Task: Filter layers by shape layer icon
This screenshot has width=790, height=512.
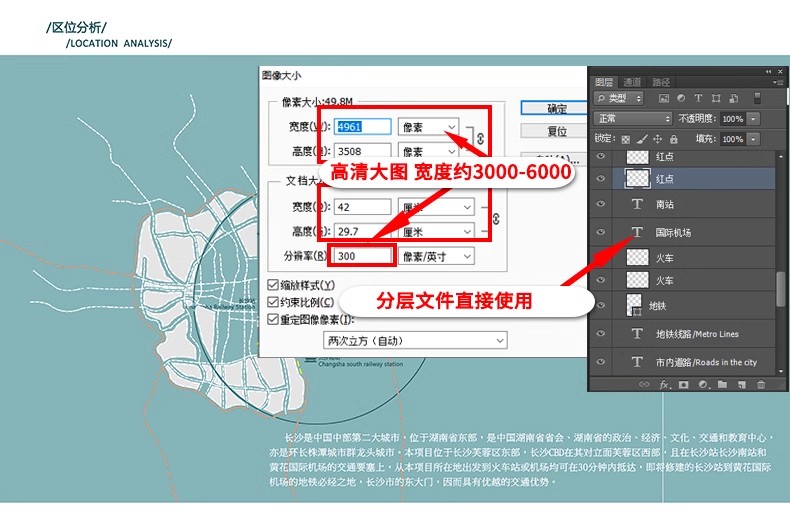Action: 716,98
